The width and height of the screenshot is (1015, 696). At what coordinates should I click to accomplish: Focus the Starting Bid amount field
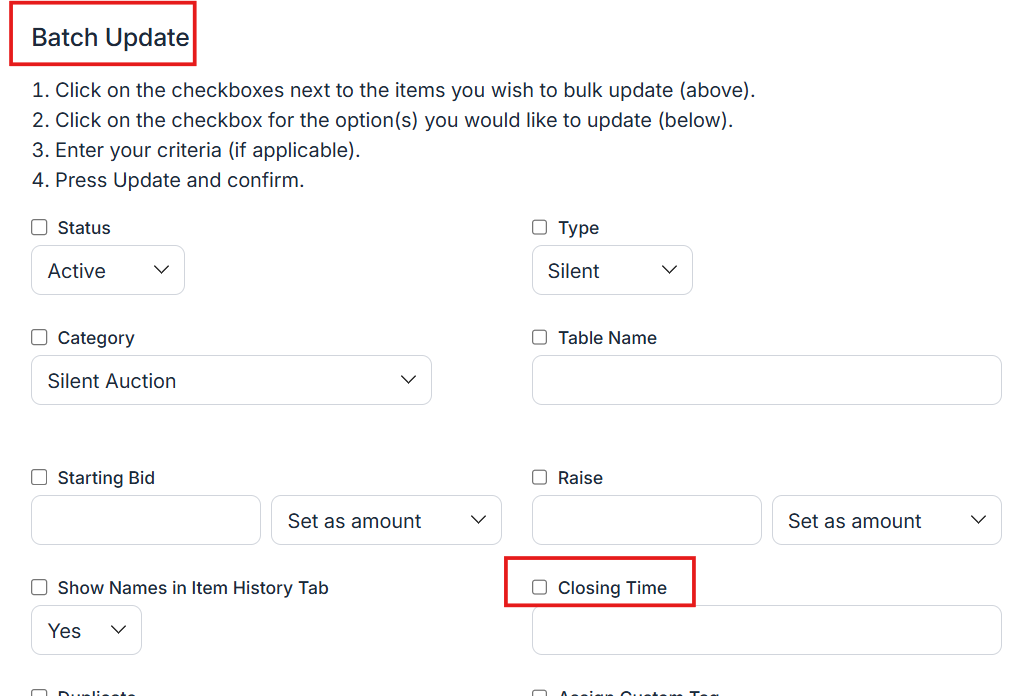click(146, 521)
